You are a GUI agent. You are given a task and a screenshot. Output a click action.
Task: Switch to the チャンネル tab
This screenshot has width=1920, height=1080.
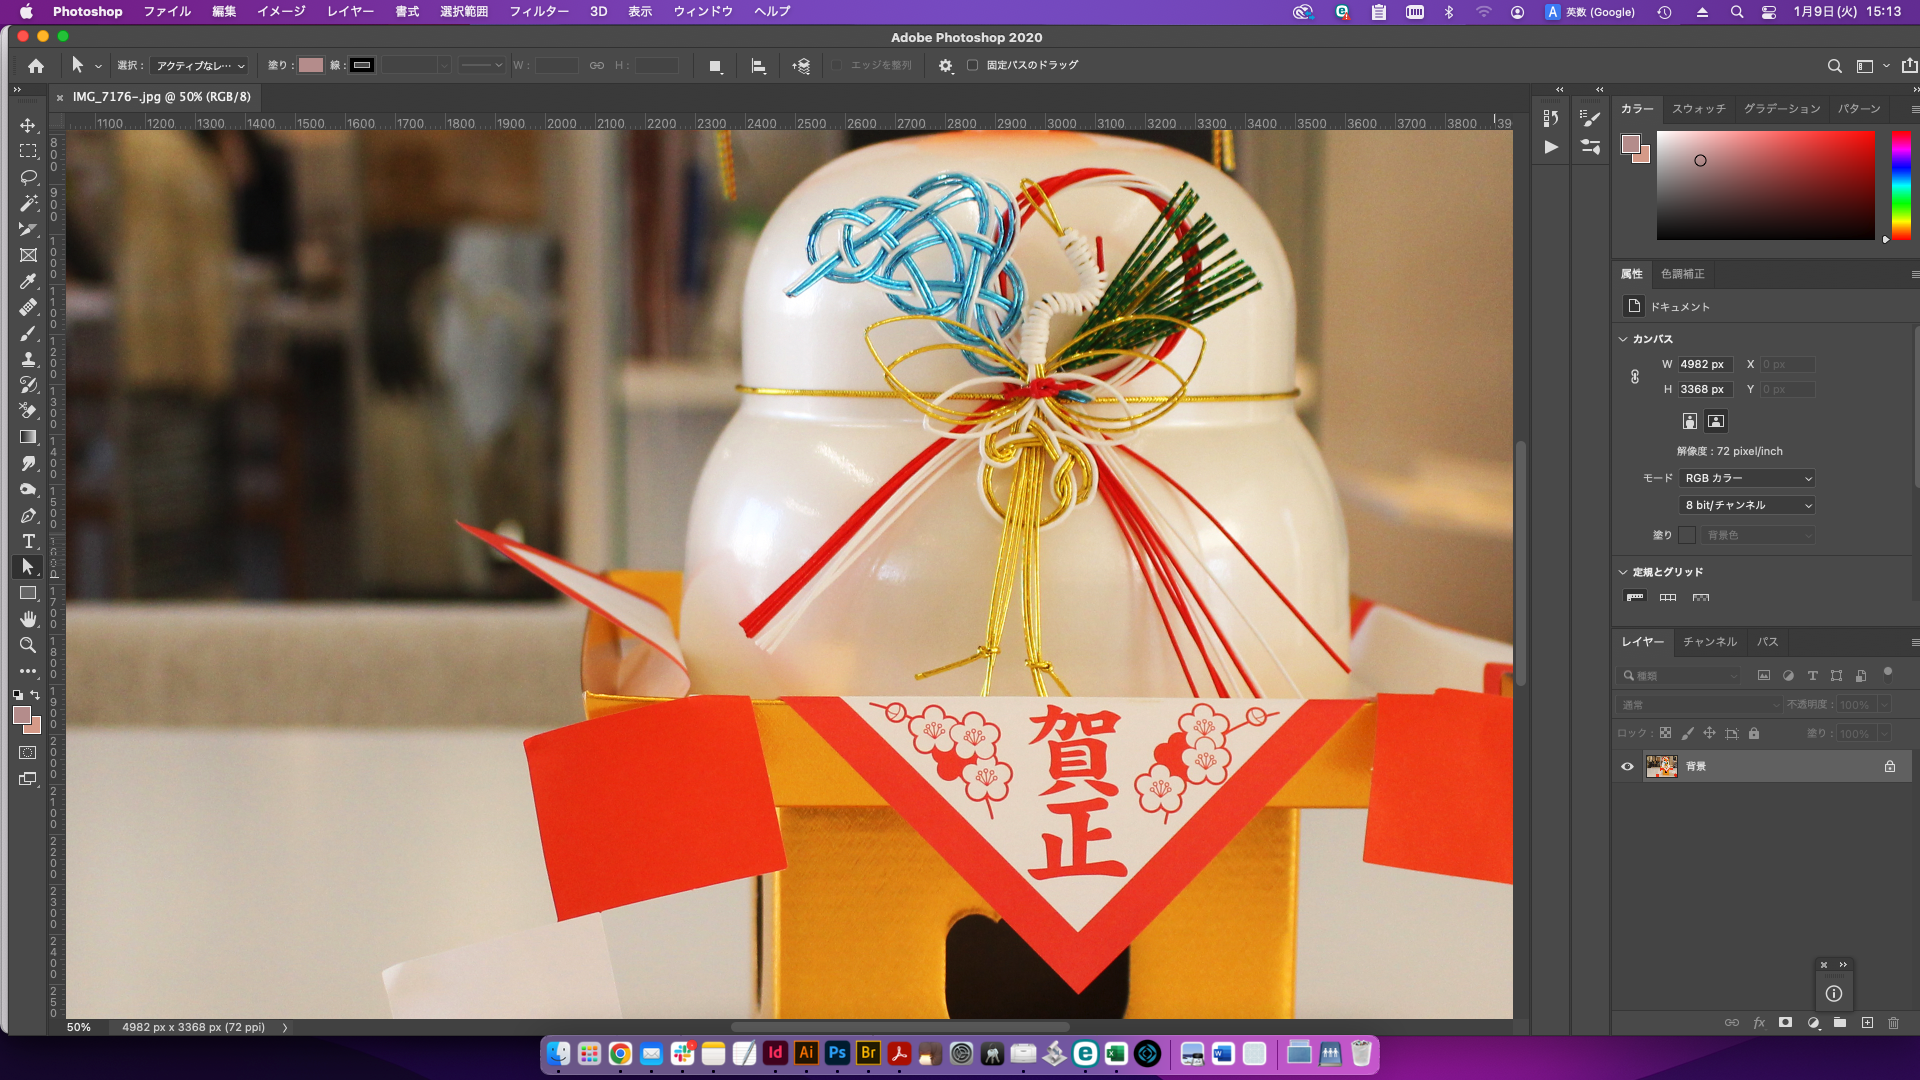pyautogui.click(x=1709, y=641)
